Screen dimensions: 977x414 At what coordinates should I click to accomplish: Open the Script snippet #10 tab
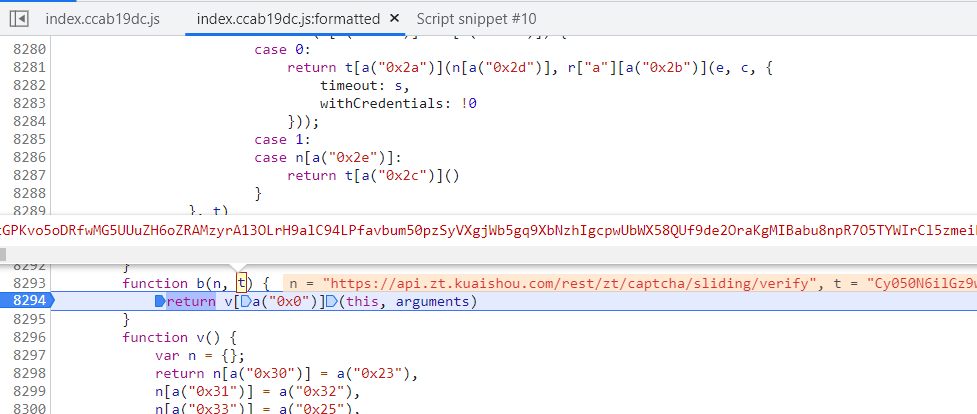pos(476,19)
